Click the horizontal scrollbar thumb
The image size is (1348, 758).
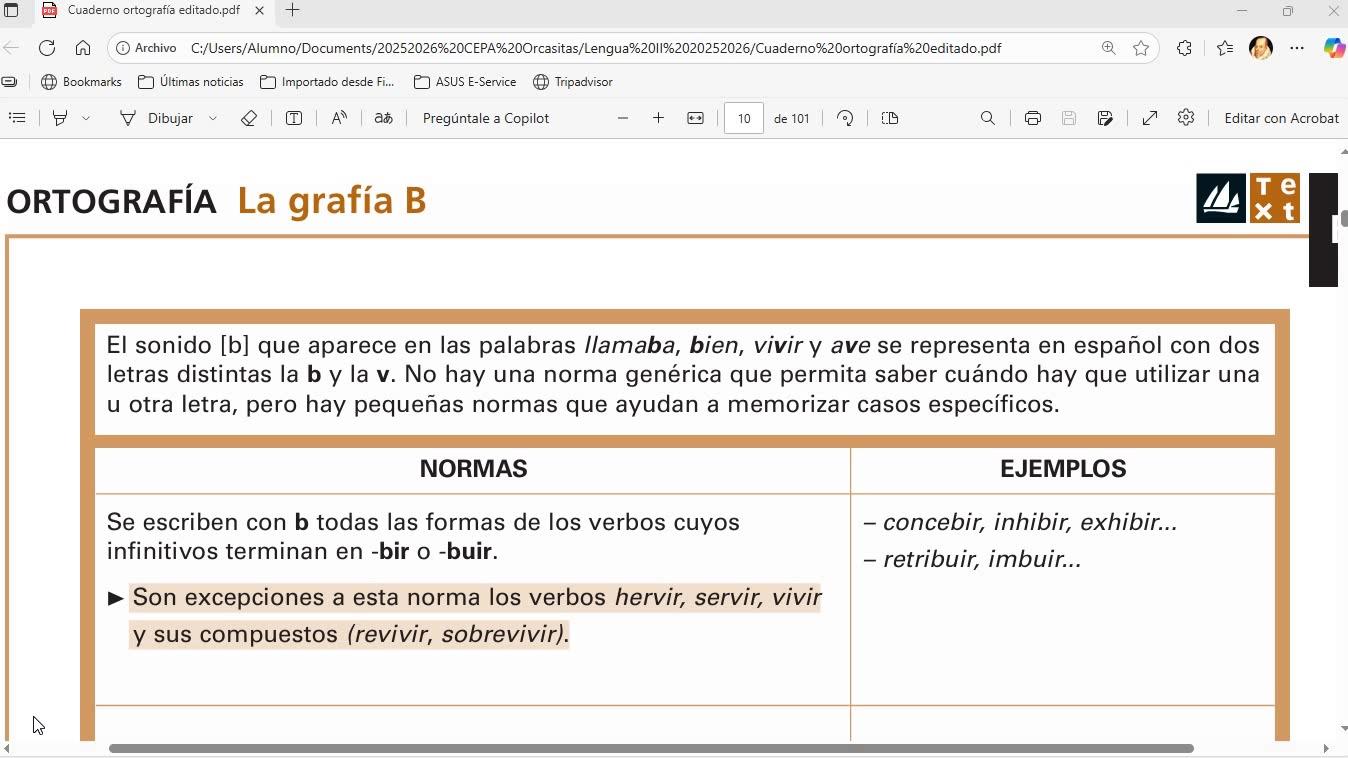[x=651, y=748]
